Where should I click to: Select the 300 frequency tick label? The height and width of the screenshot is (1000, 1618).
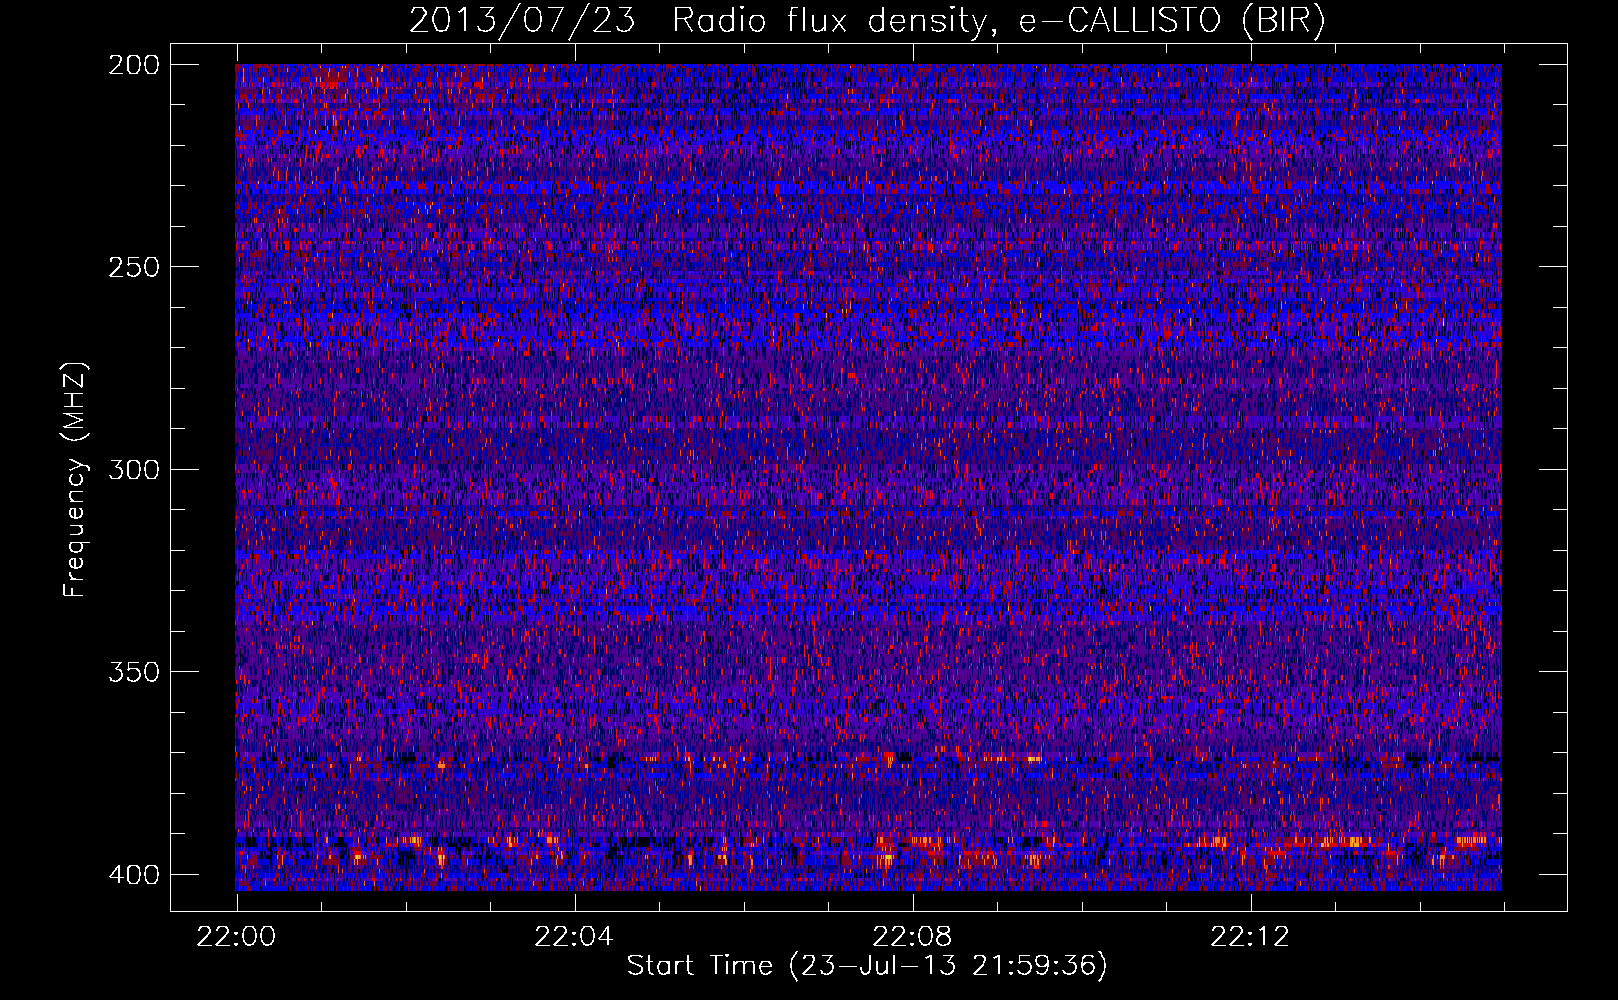[133, 469]
